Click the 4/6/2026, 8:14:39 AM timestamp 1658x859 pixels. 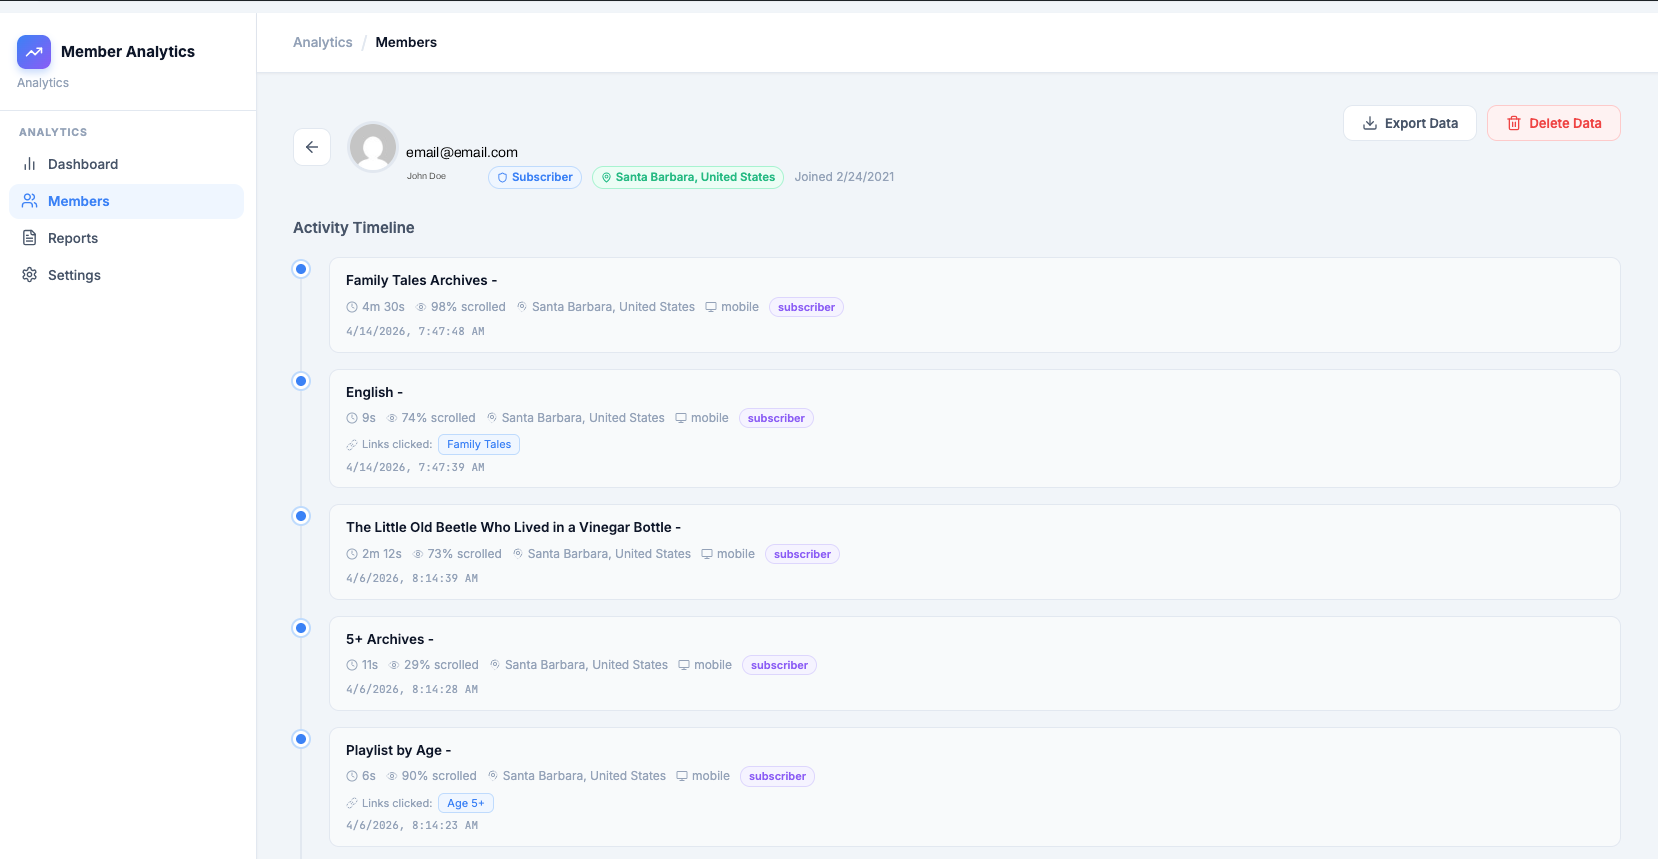412,578
